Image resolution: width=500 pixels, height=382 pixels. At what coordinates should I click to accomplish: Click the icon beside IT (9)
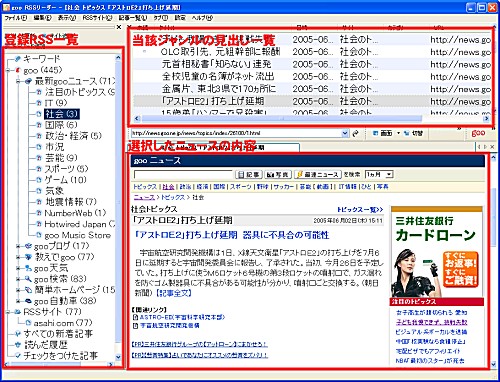[x=39, y=103]
